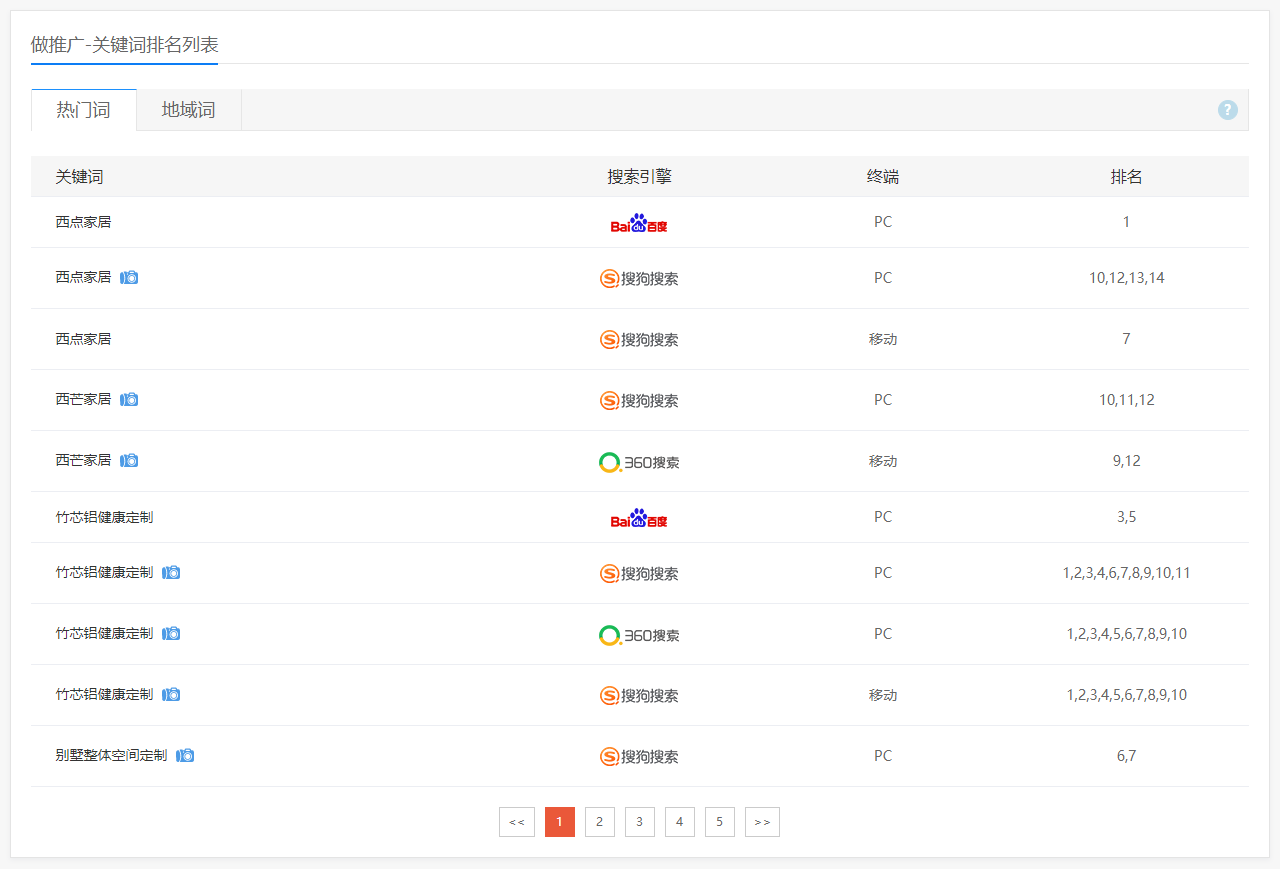The width and height of the screenshot is (1280, 869).
Task: Click camera icon for 西芒家居 360搜索 row
Action: click(129, 460)
